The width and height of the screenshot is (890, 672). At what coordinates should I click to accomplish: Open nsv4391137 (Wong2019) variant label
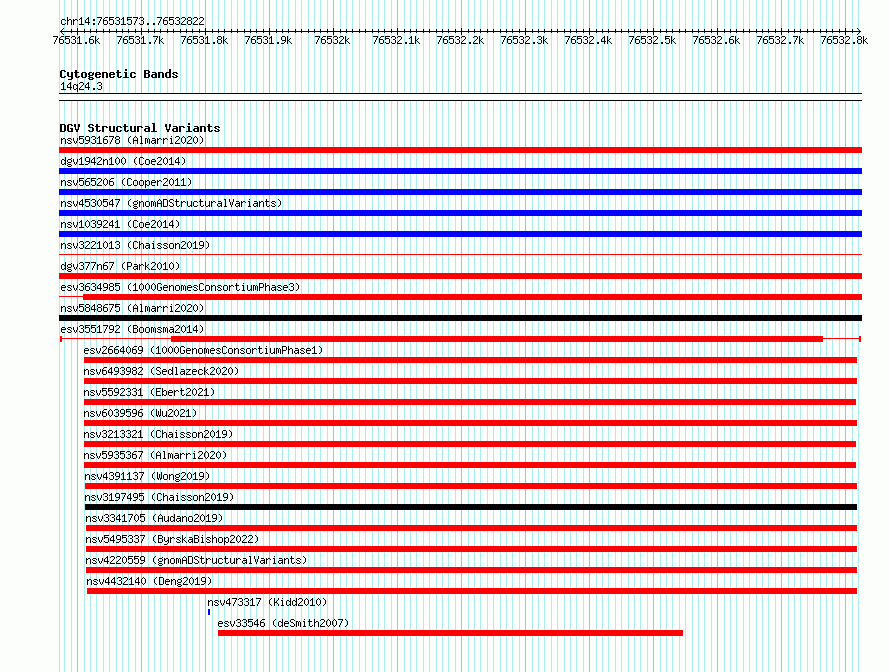[x=147, y=476]
